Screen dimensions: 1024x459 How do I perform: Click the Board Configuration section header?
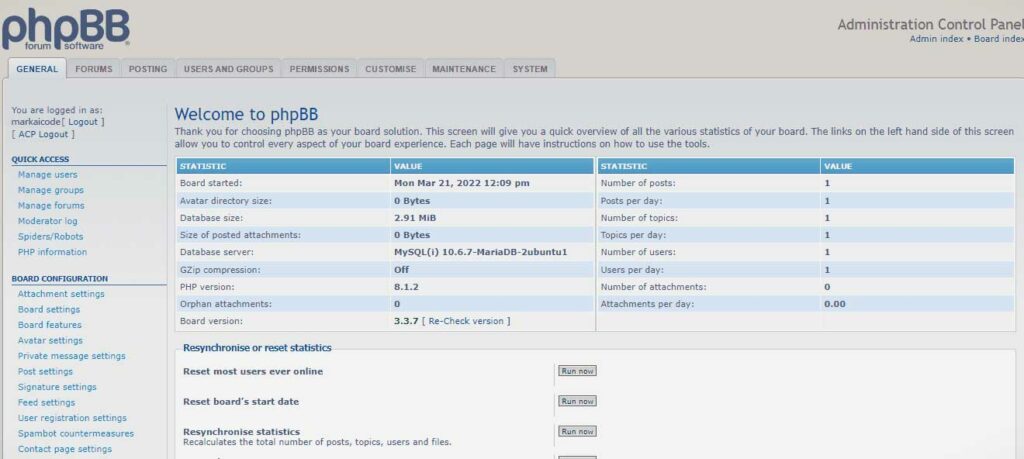point(60,279)
